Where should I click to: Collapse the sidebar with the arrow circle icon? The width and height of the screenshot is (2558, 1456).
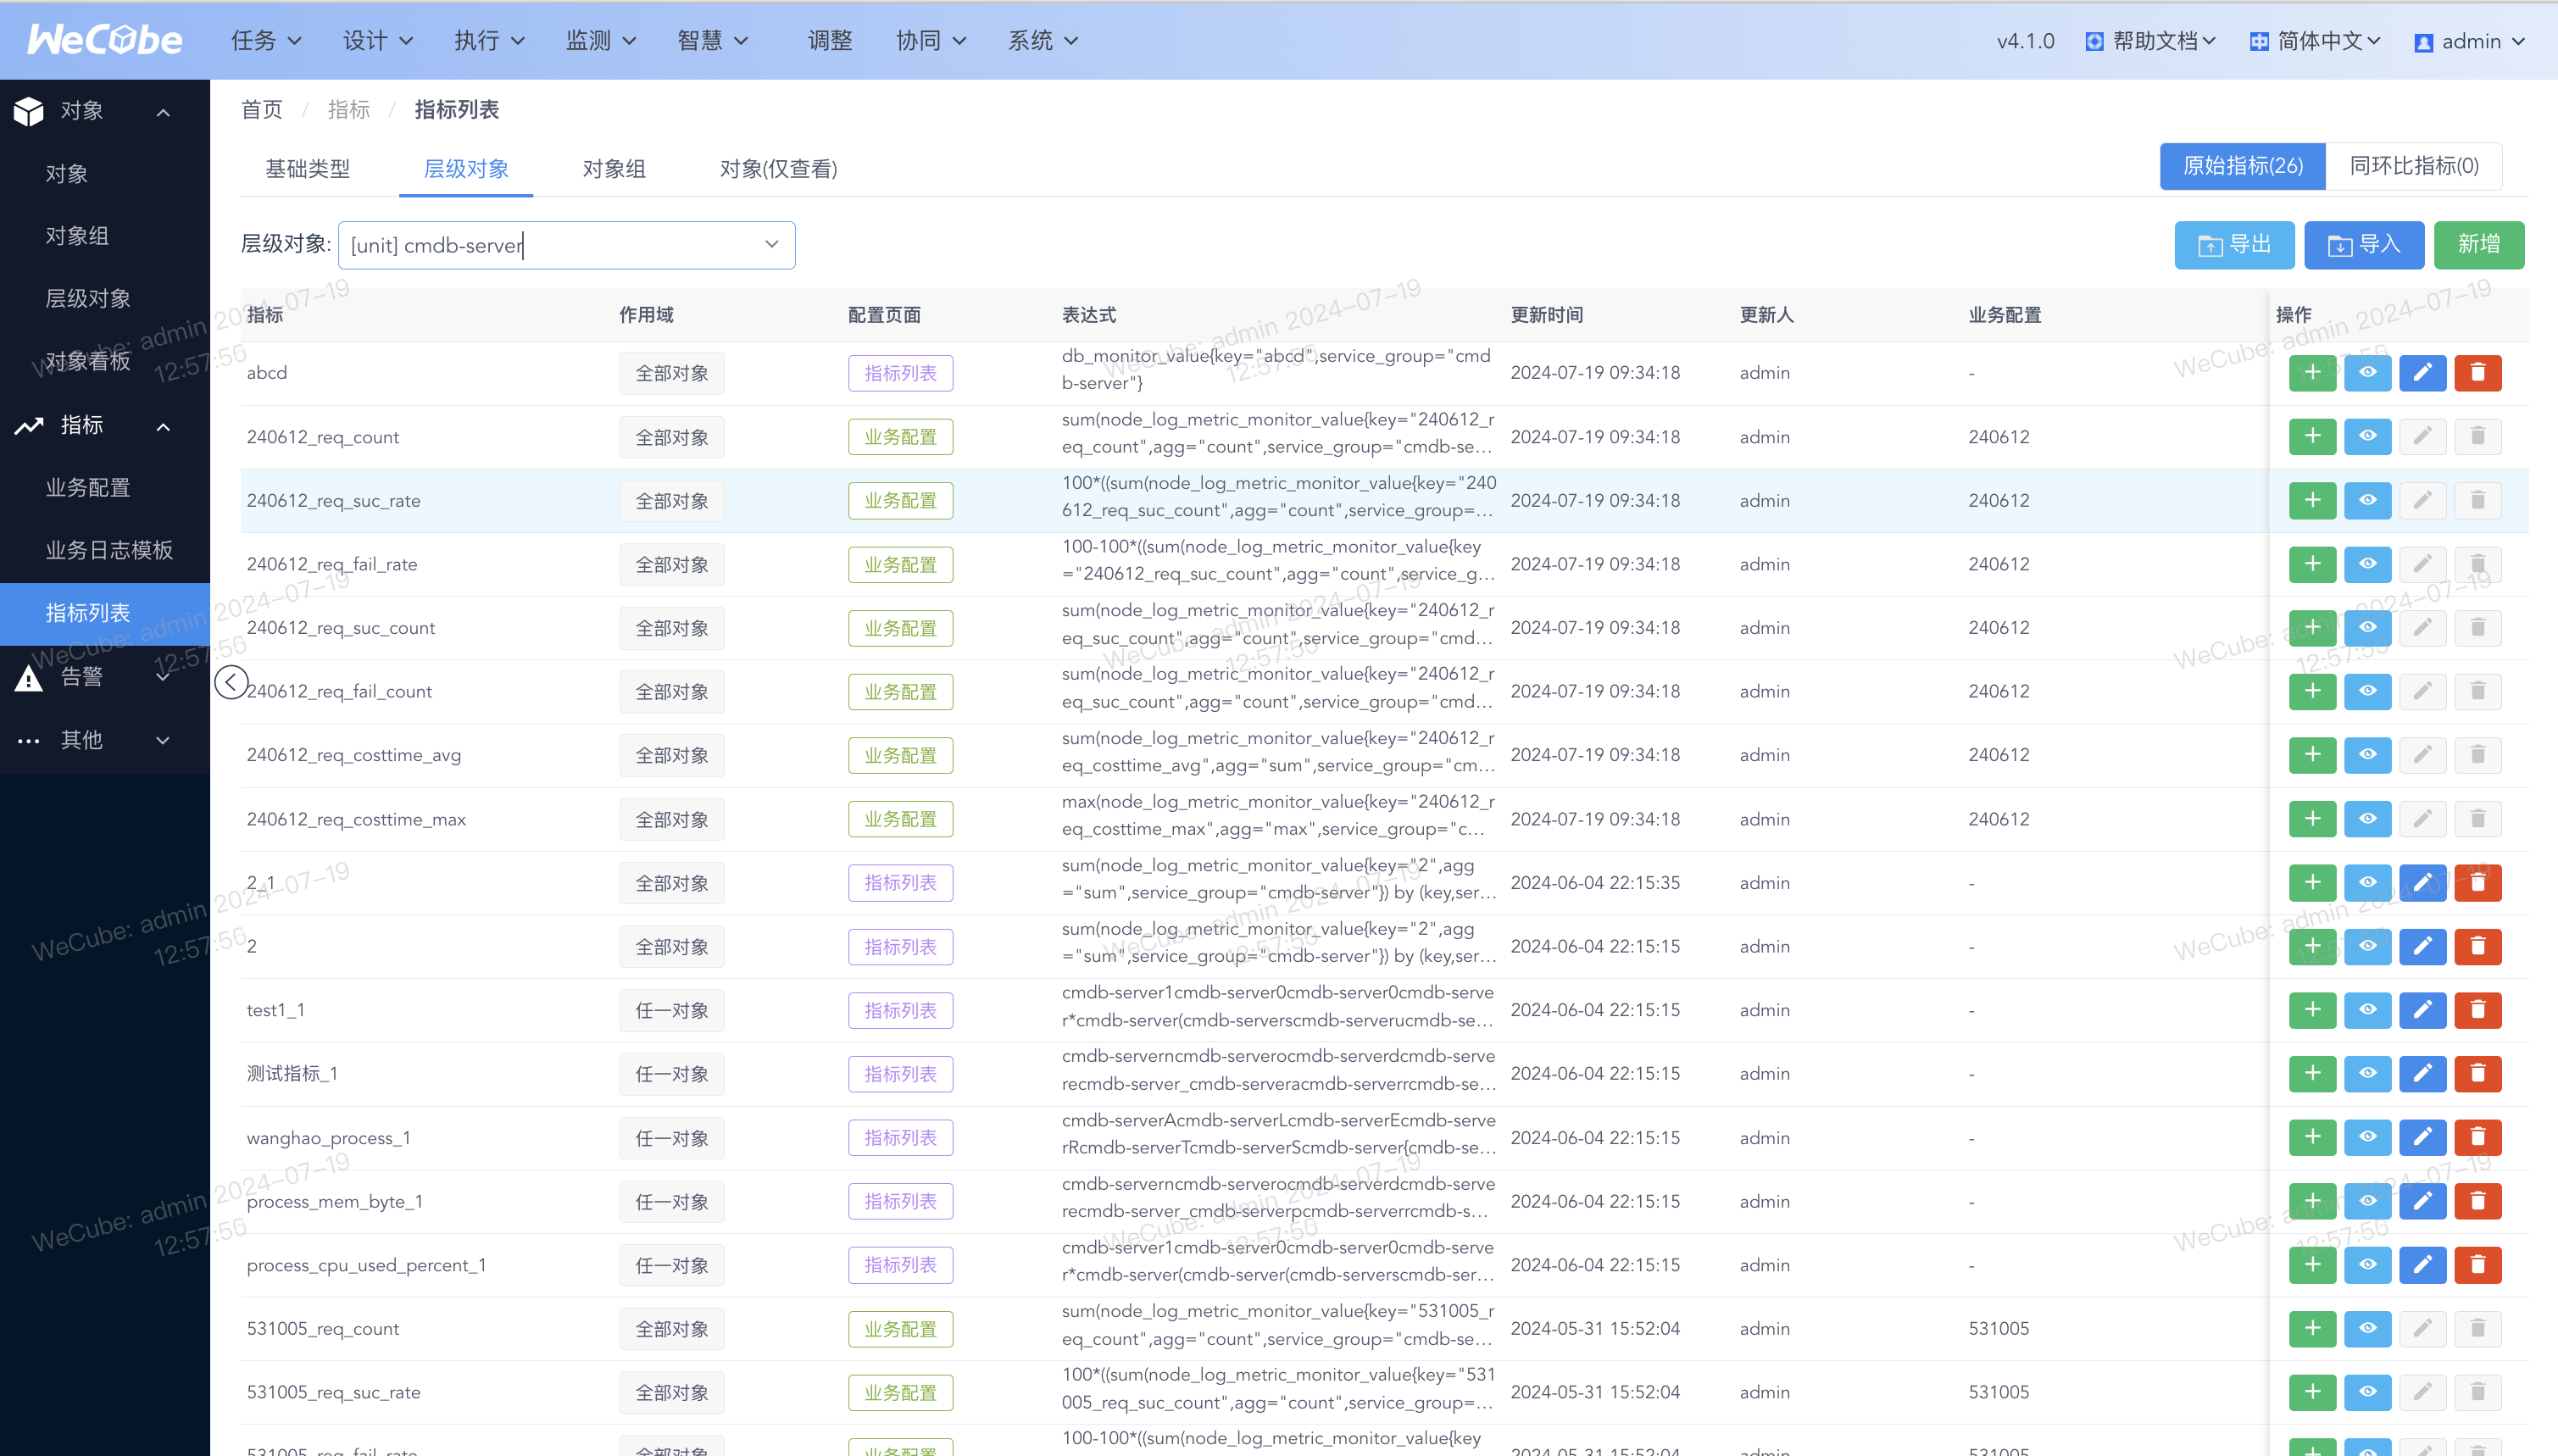(x=231, y=683)
